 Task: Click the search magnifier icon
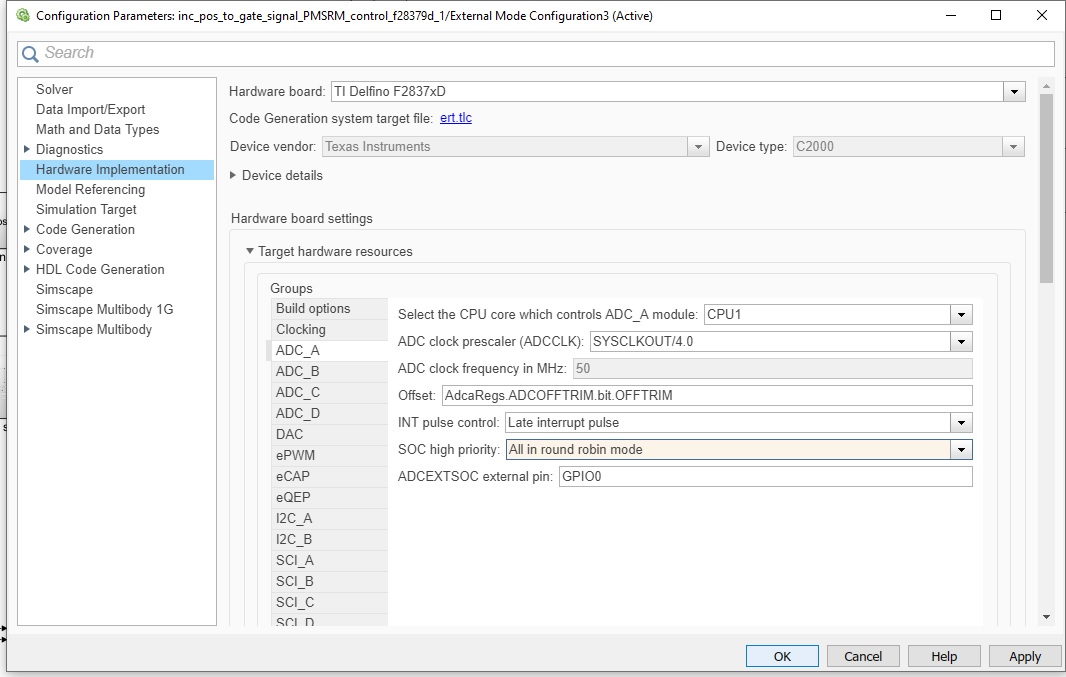31,53
